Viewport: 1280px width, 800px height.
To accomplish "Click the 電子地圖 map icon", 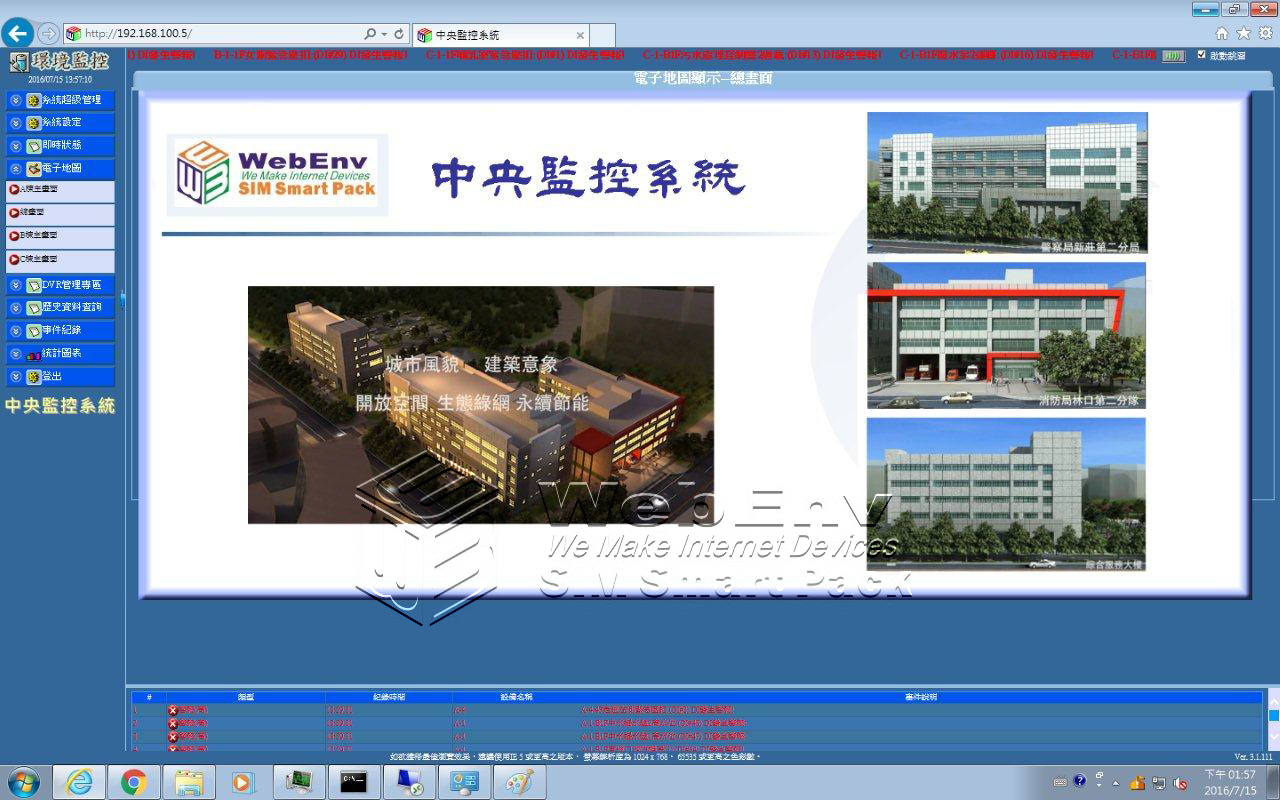I will click(33, 169).
